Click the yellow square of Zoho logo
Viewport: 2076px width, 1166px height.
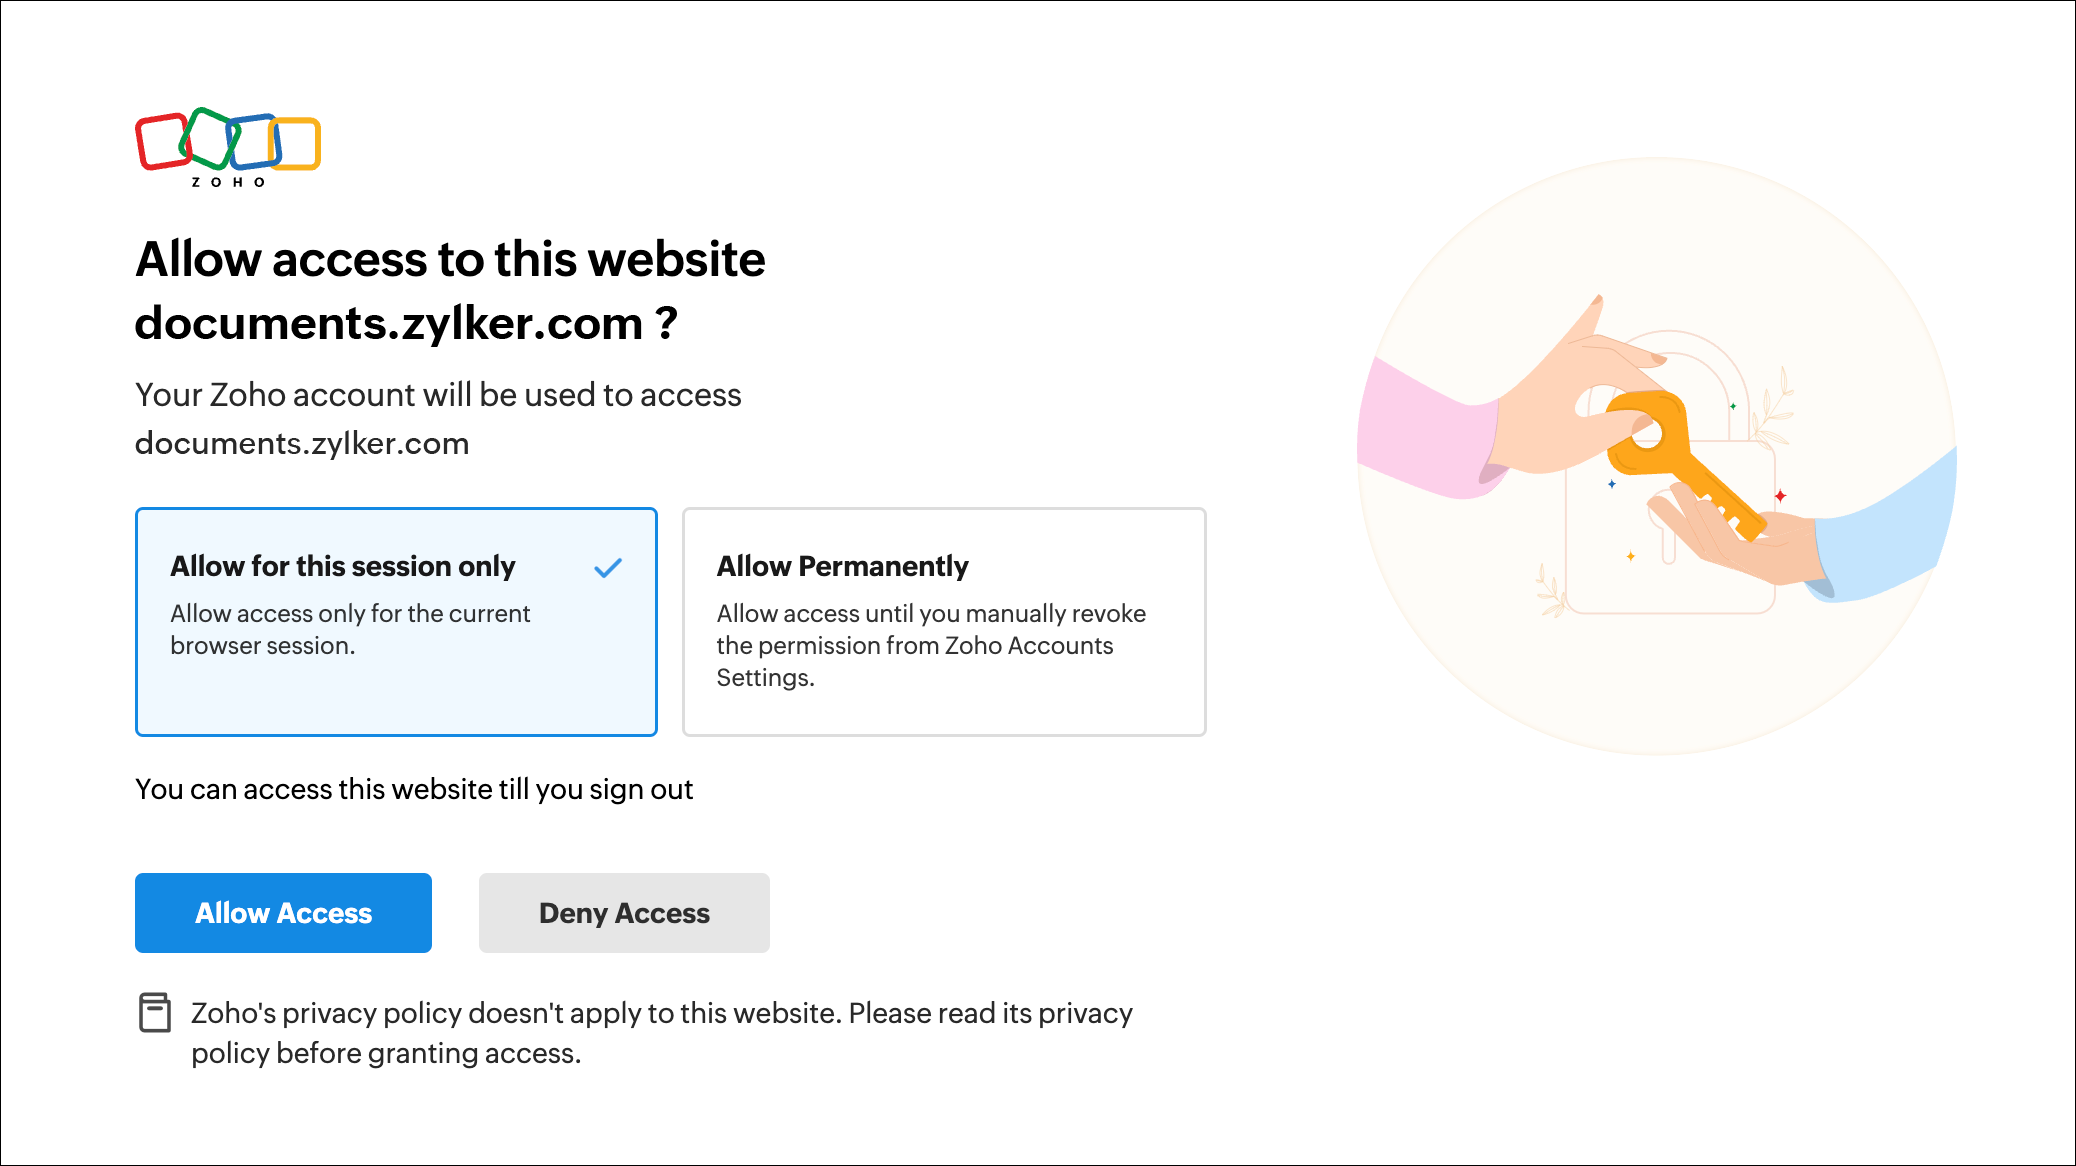296,144
